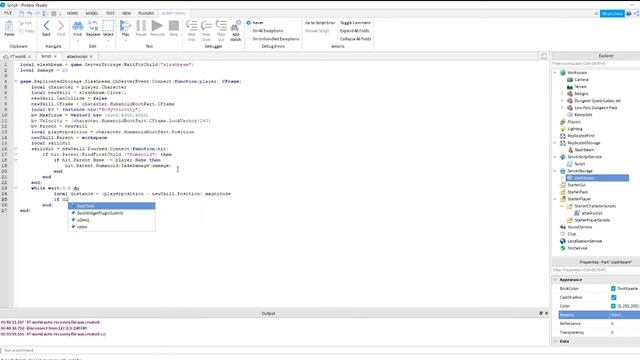Click the TestService check icon
Viewport: 640px width, 360px height.
click(x=563, y=248)
